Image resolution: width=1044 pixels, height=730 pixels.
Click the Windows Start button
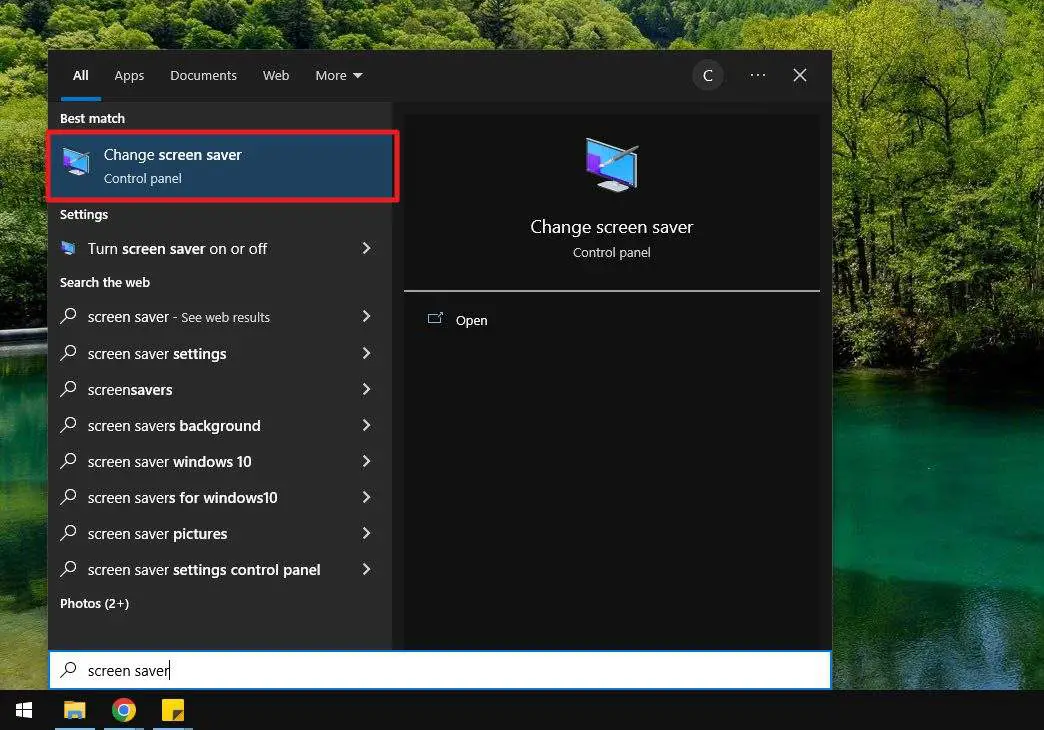(24, 710)
